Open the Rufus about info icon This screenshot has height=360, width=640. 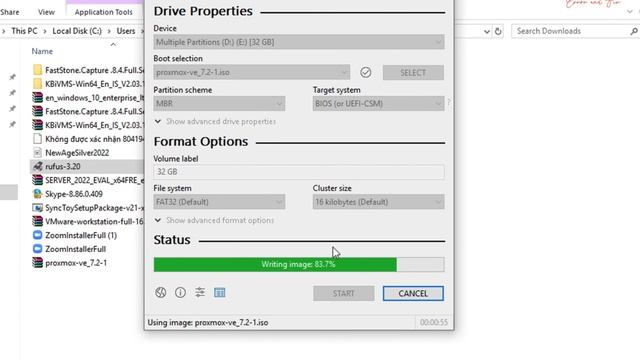coord(180,292)
